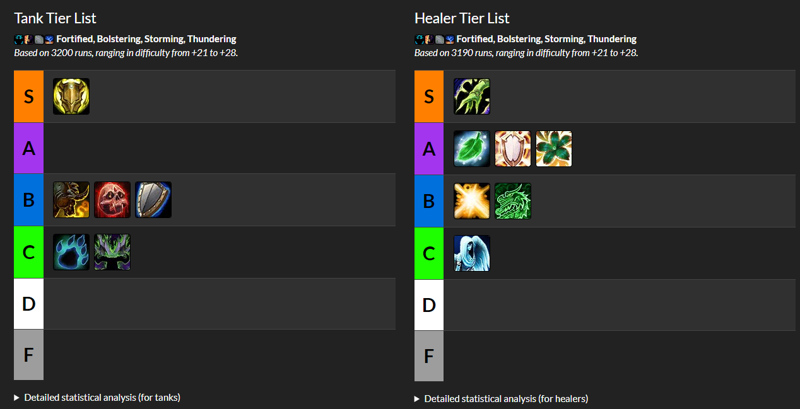Select the Protection Warrior shield icon
This screenshot has width=800, height=409.
[x=153, y=200]
